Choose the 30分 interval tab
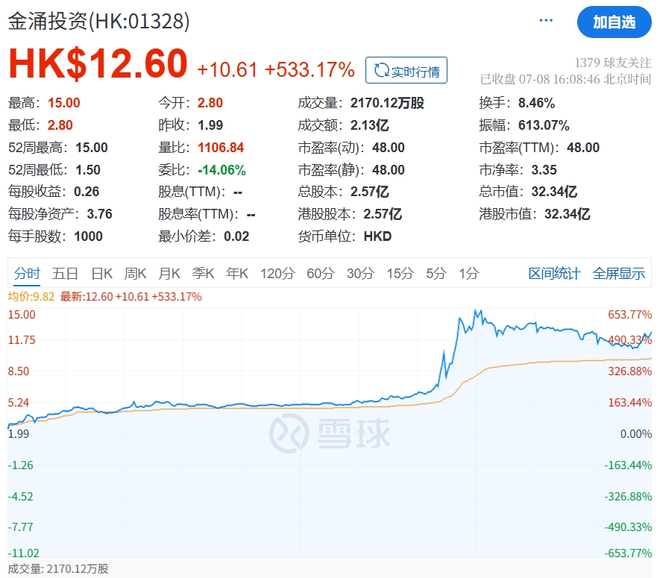 pos(360,274)
